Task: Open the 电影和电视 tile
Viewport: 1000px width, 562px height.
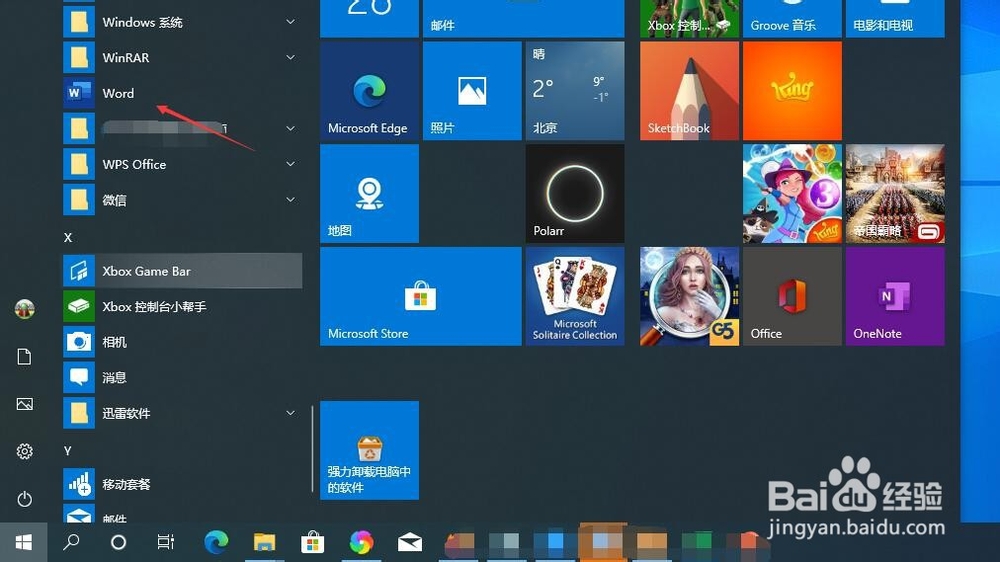Action: [x=895, y=18]
